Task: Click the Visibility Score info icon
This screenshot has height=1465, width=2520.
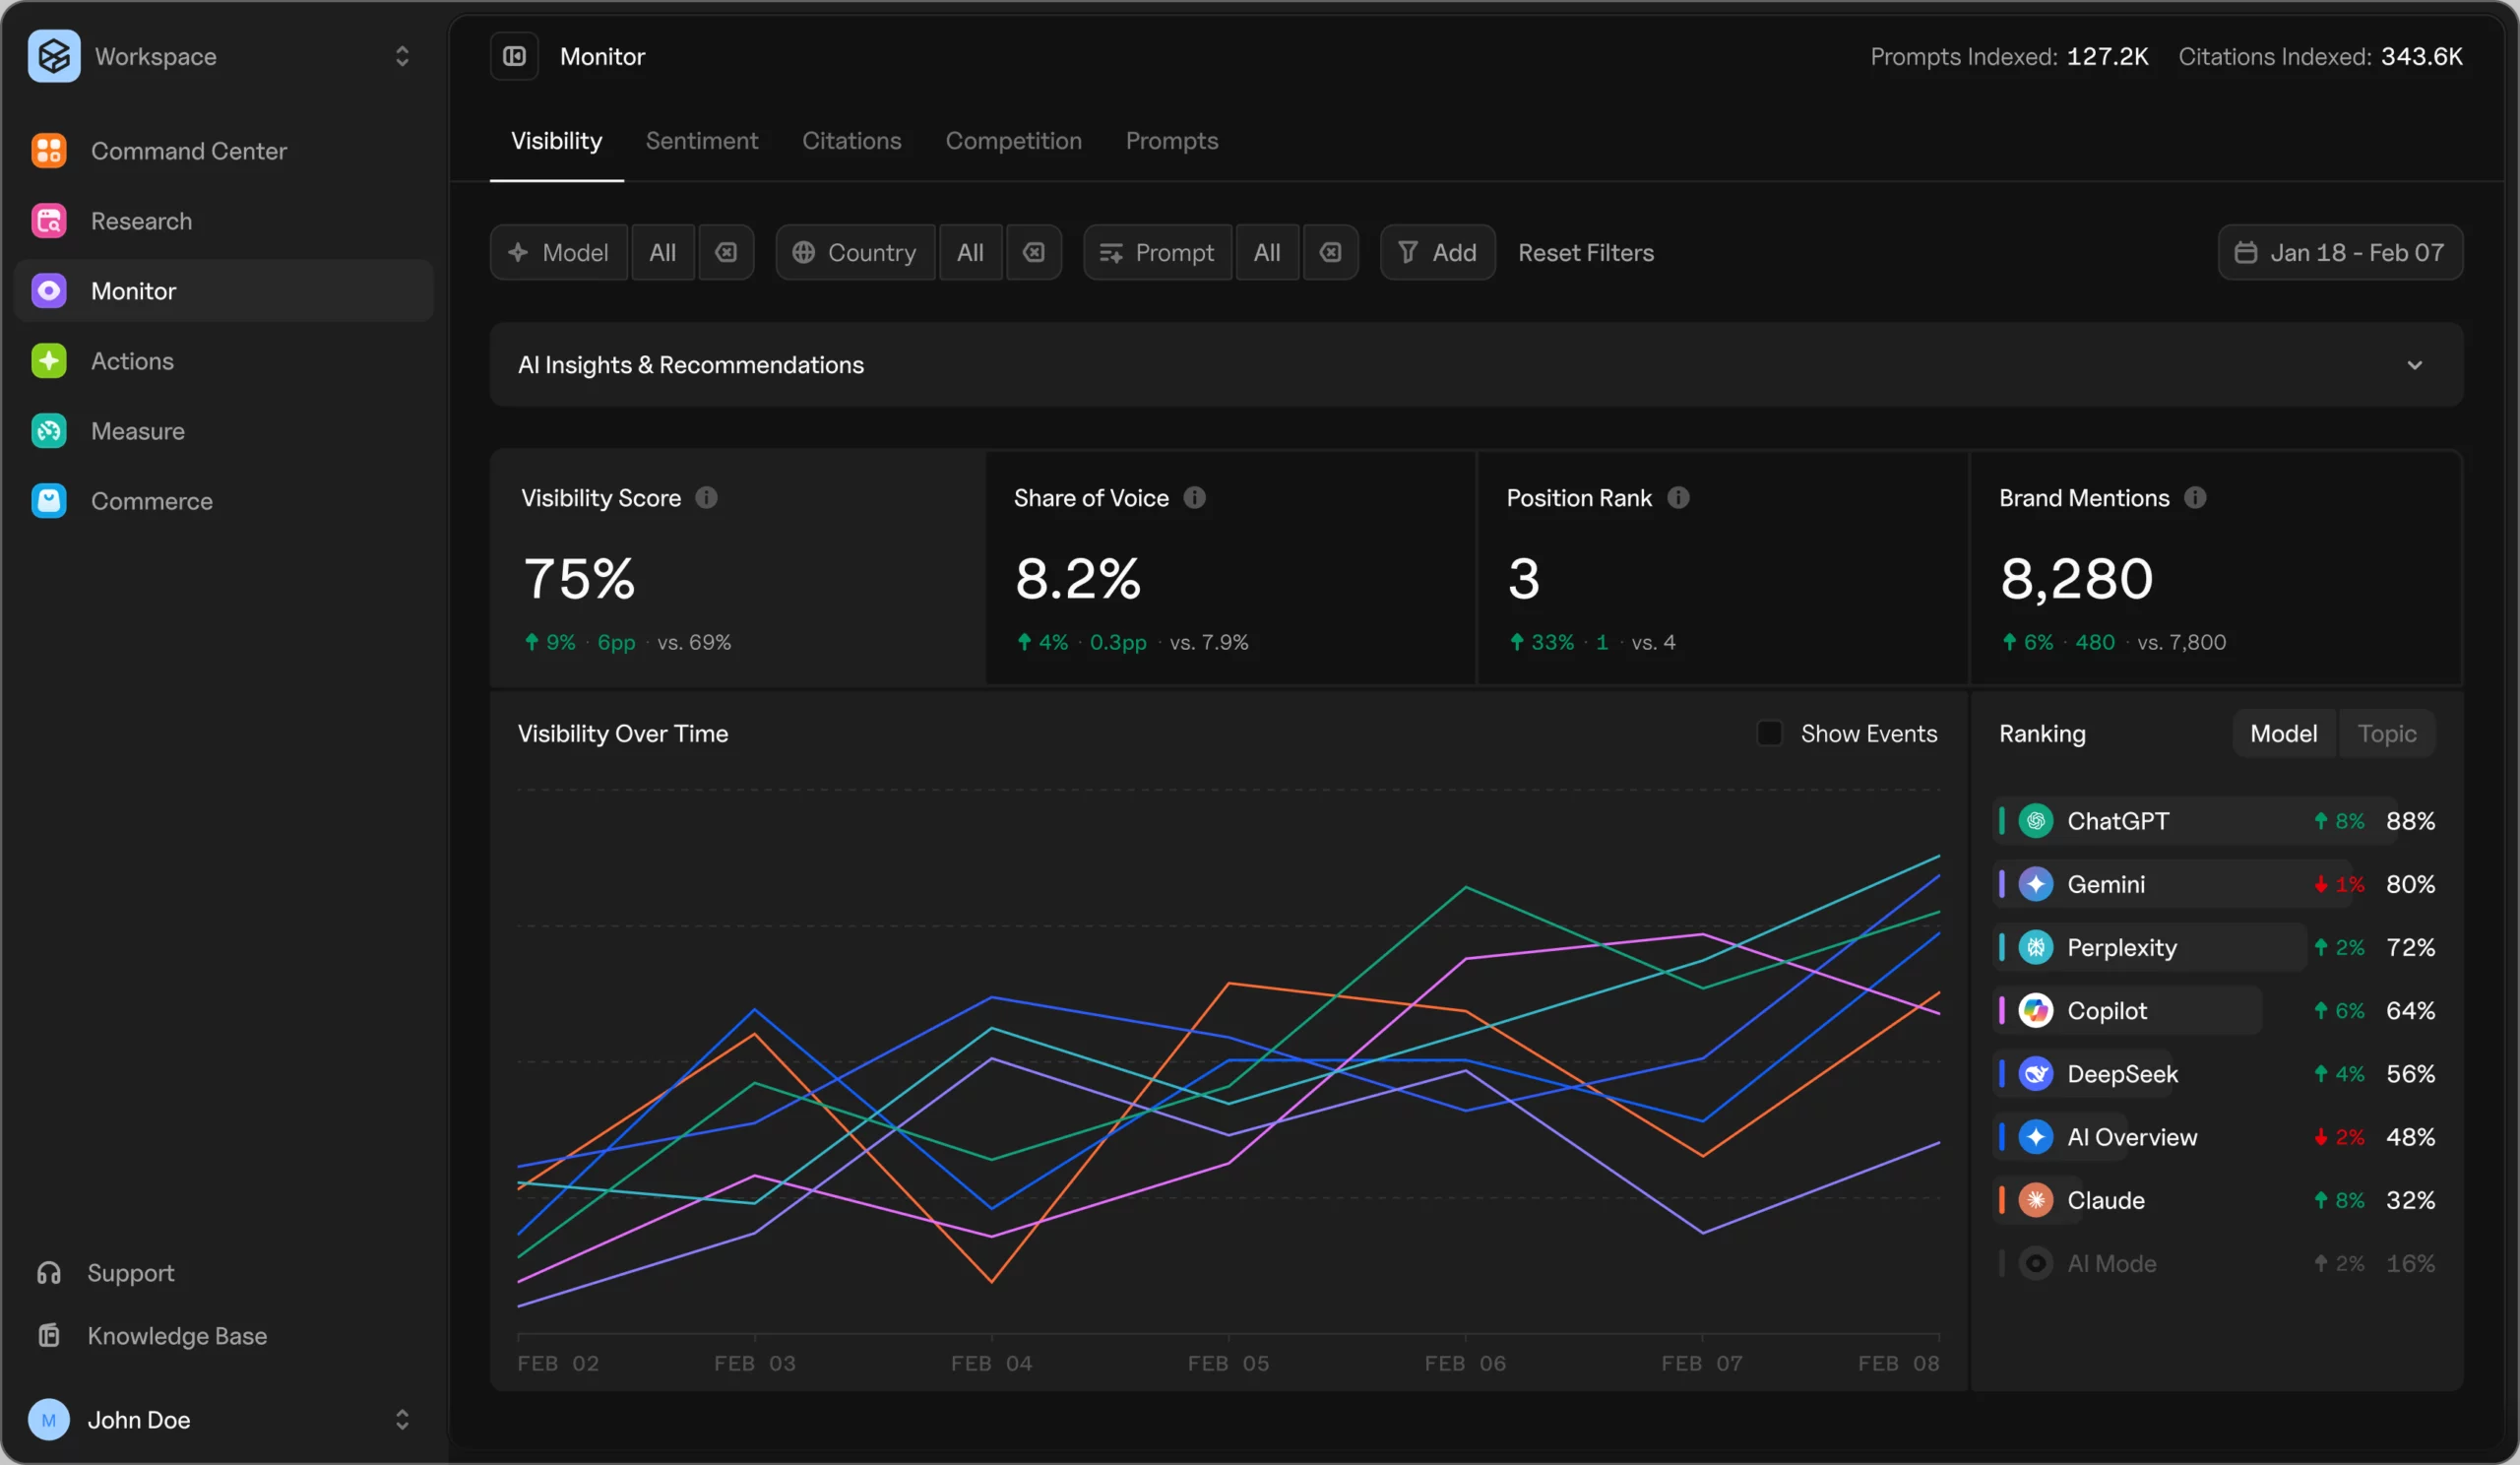Action: 706,498
